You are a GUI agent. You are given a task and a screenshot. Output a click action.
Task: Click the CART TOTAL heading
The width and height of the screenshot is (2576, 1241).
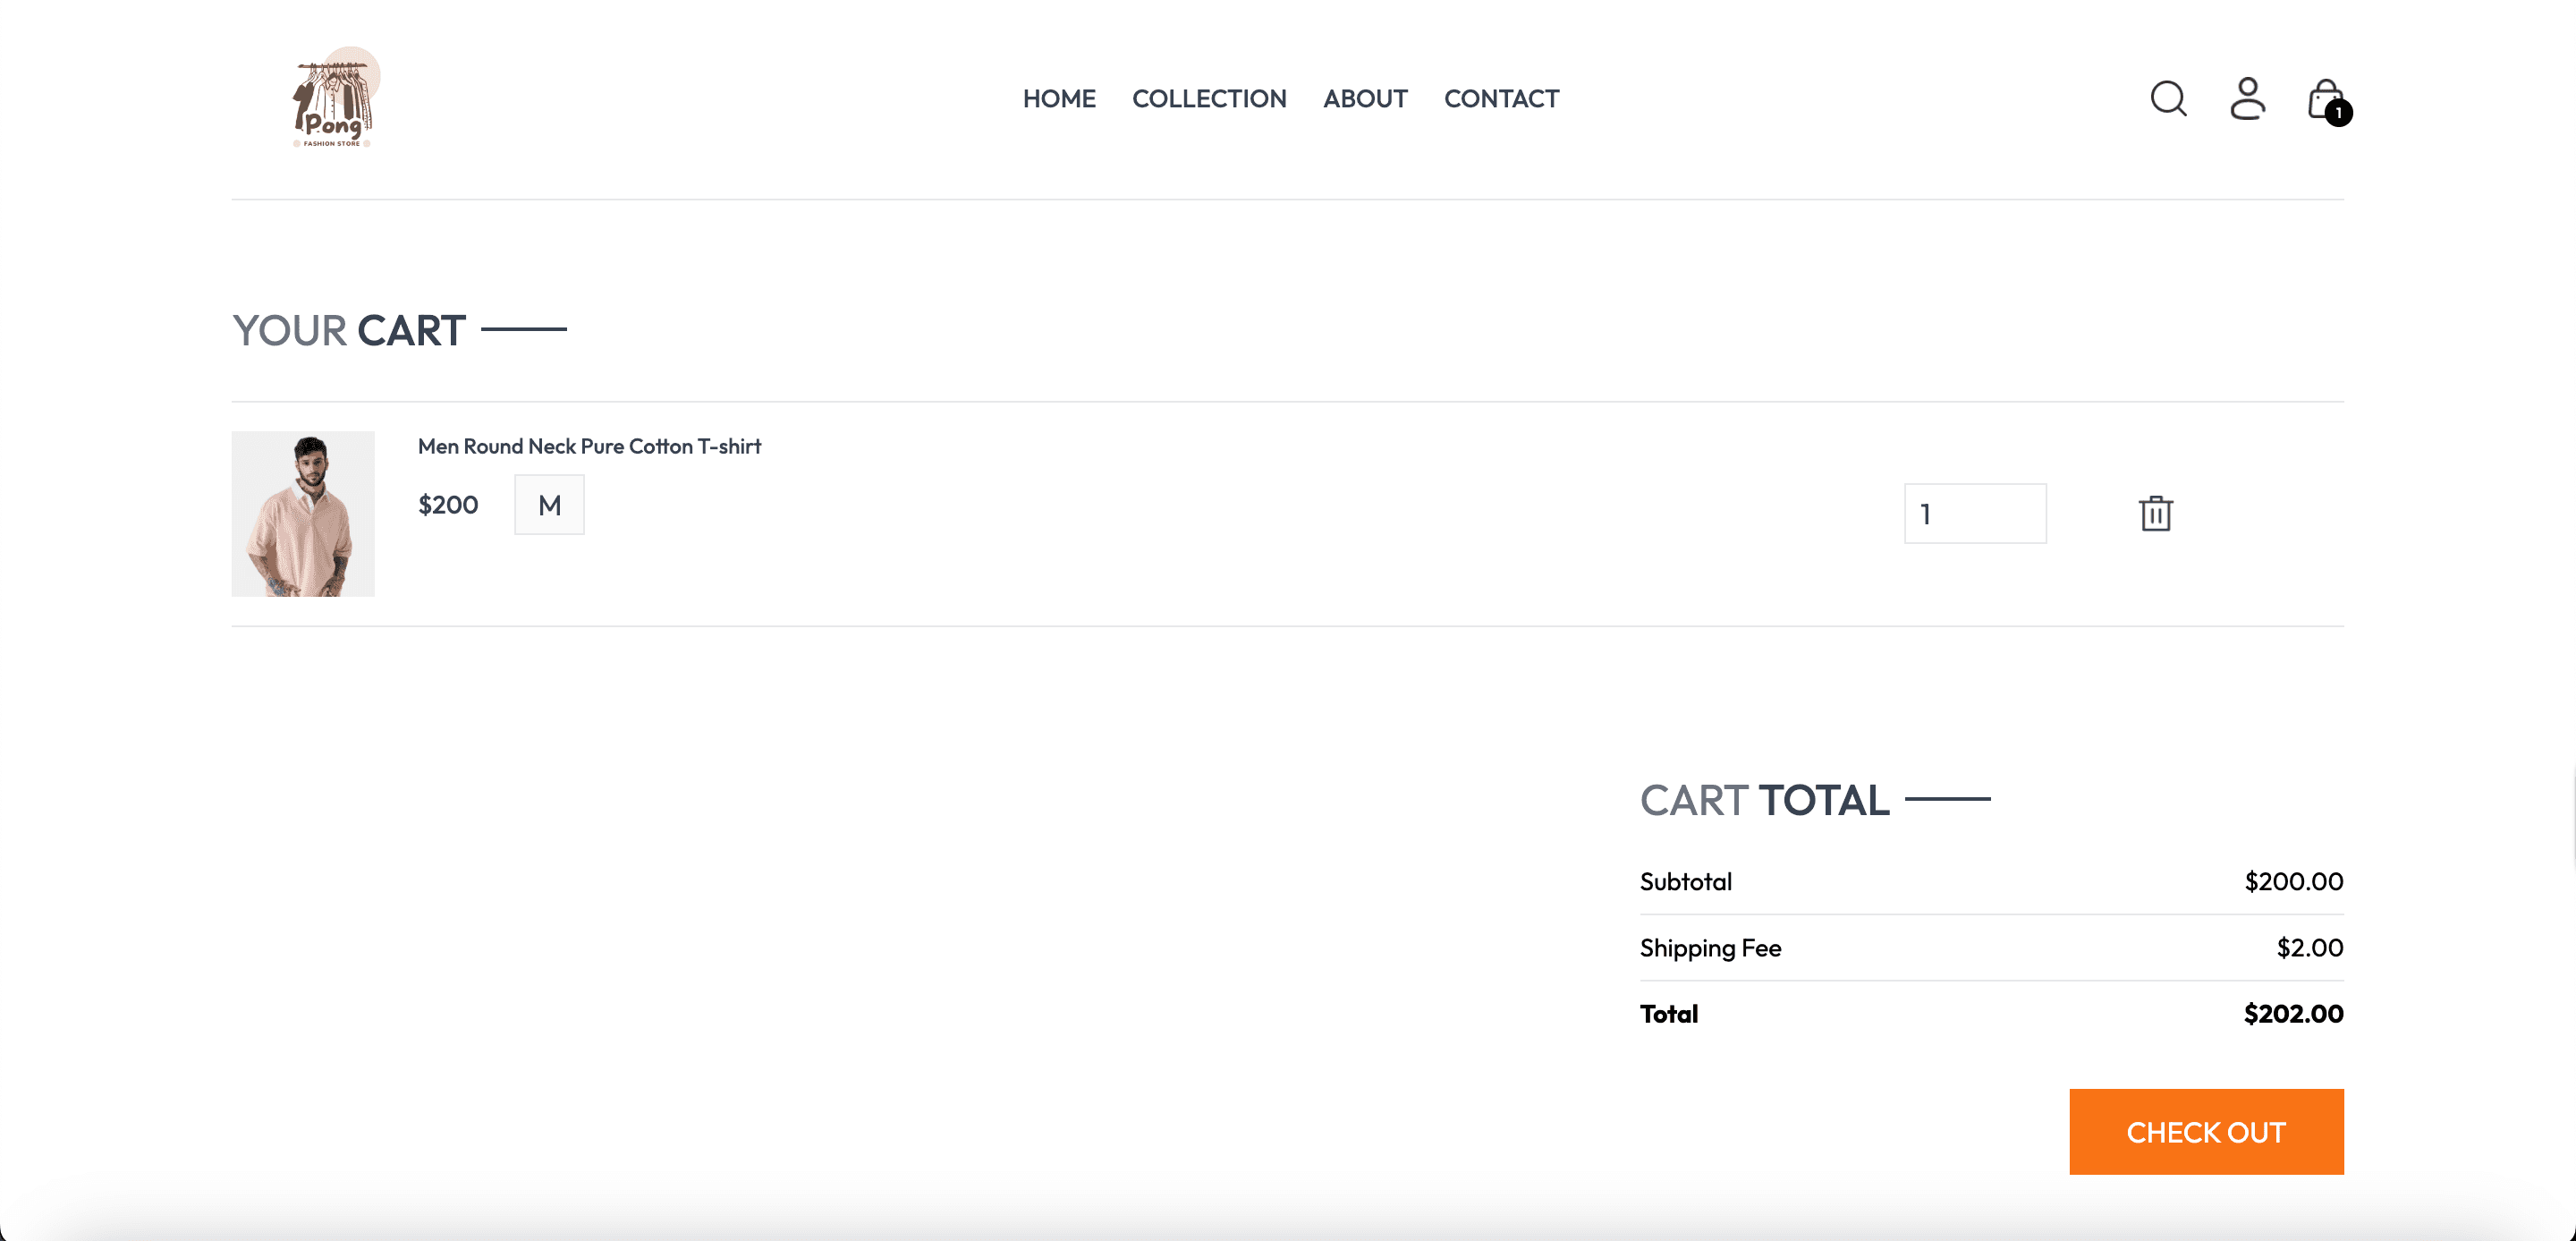(x=1764, y=799)
